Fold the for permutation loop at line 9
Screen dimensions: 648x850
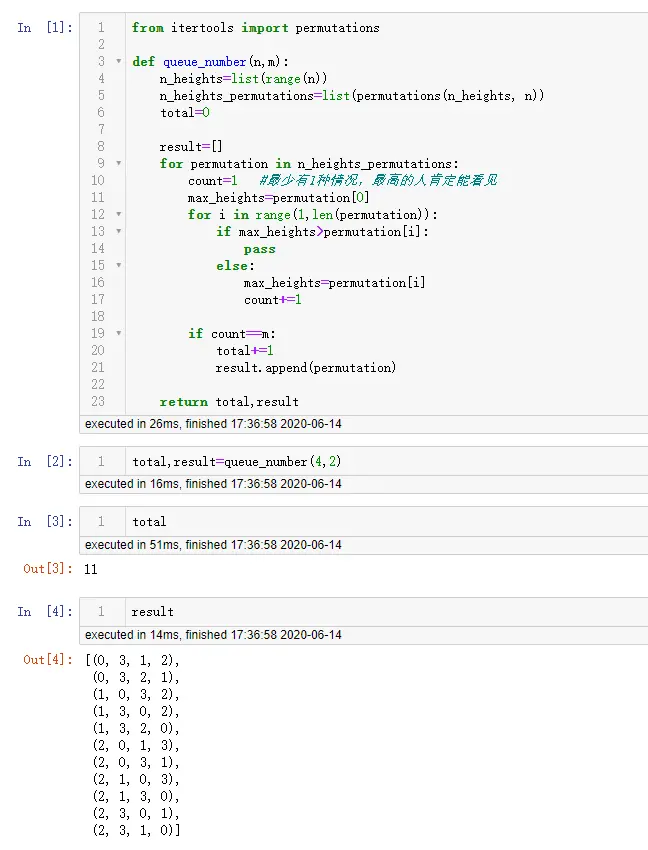[119, 164]
